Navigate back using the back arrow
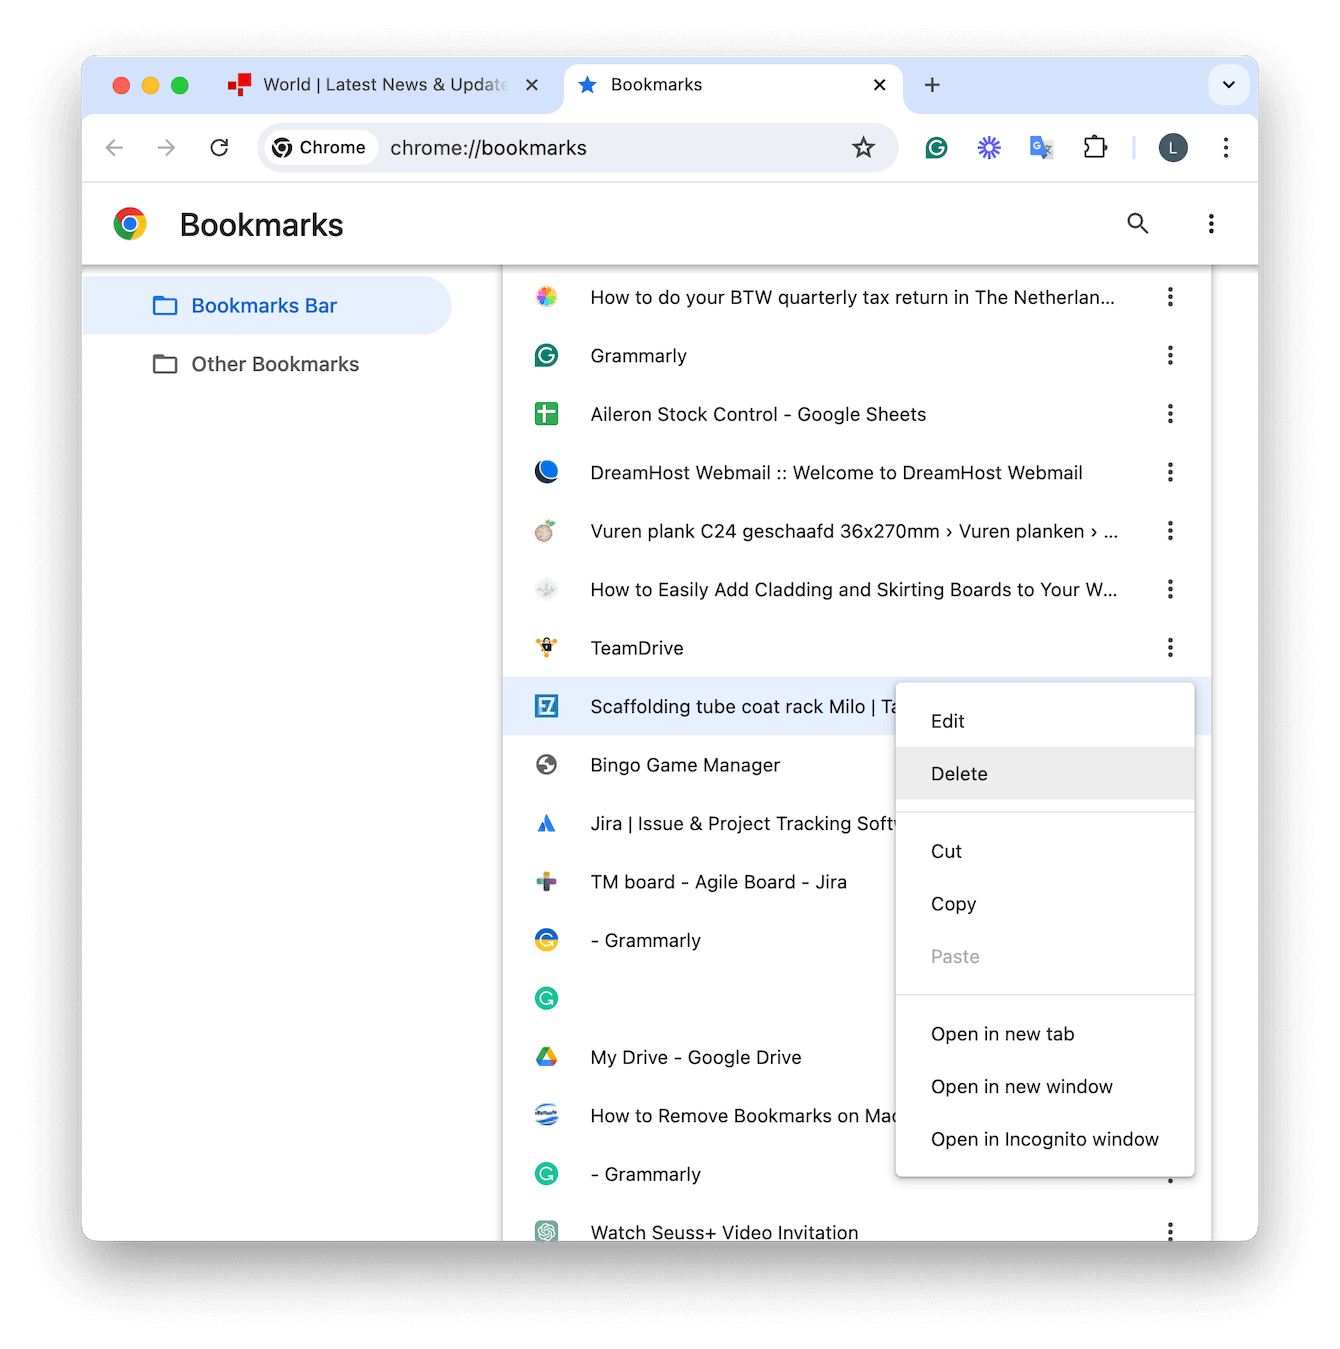This screenshot has height=1349, width=1340. coord(114,147)
